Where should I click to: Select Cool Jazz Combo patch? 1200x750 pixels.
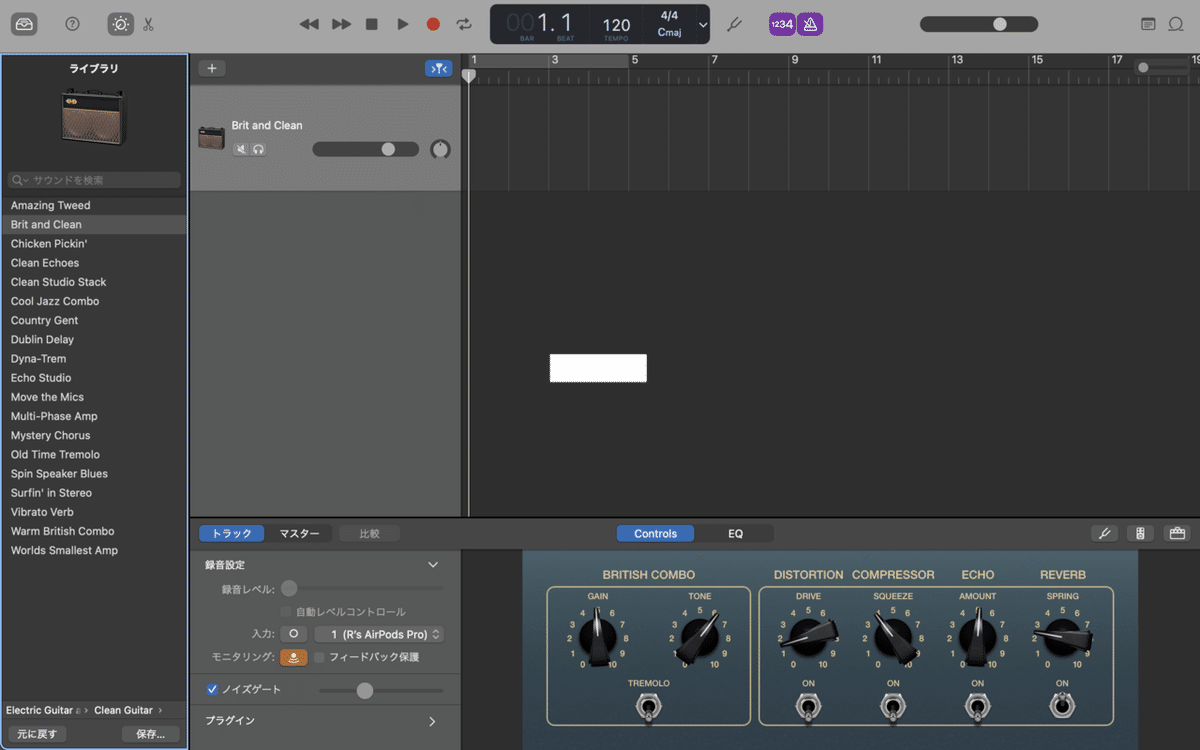(x=94, y=301)
